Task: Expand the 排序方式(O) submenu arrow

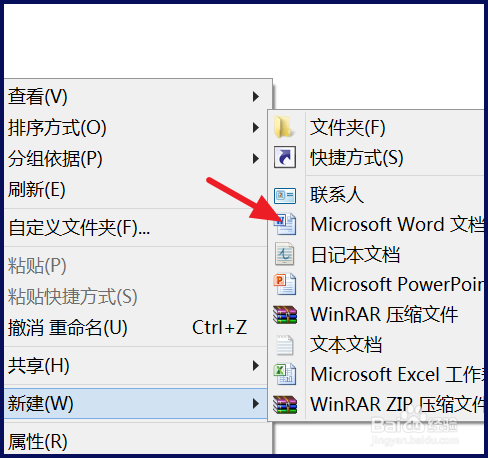Action: point(256,127)
